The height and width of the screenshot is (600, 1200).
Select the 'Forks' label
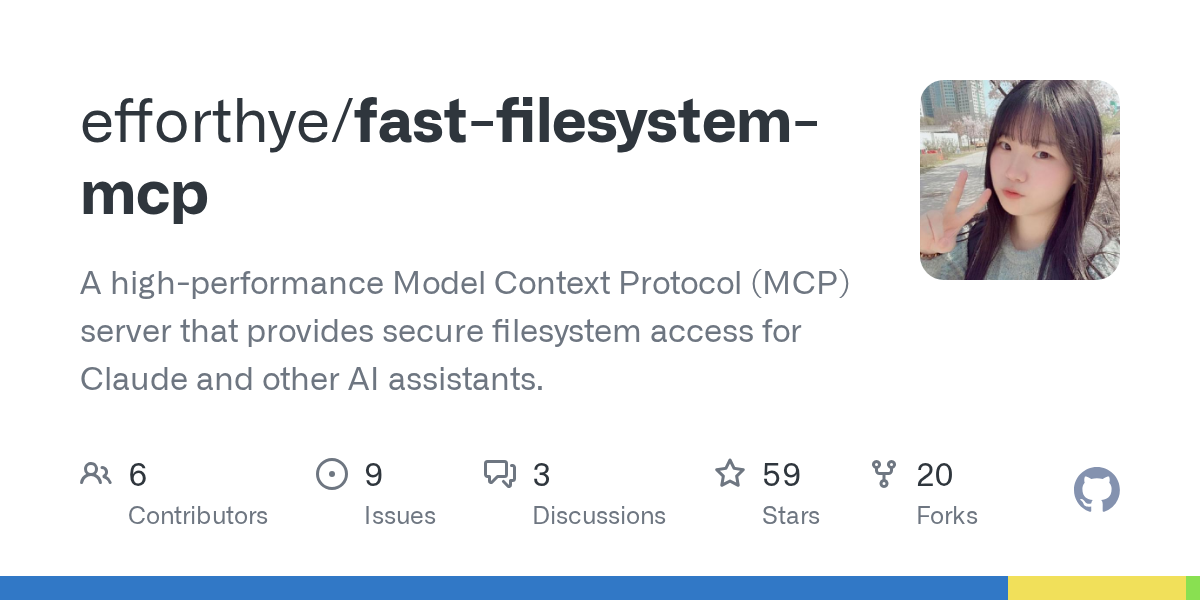pos(947,516)
